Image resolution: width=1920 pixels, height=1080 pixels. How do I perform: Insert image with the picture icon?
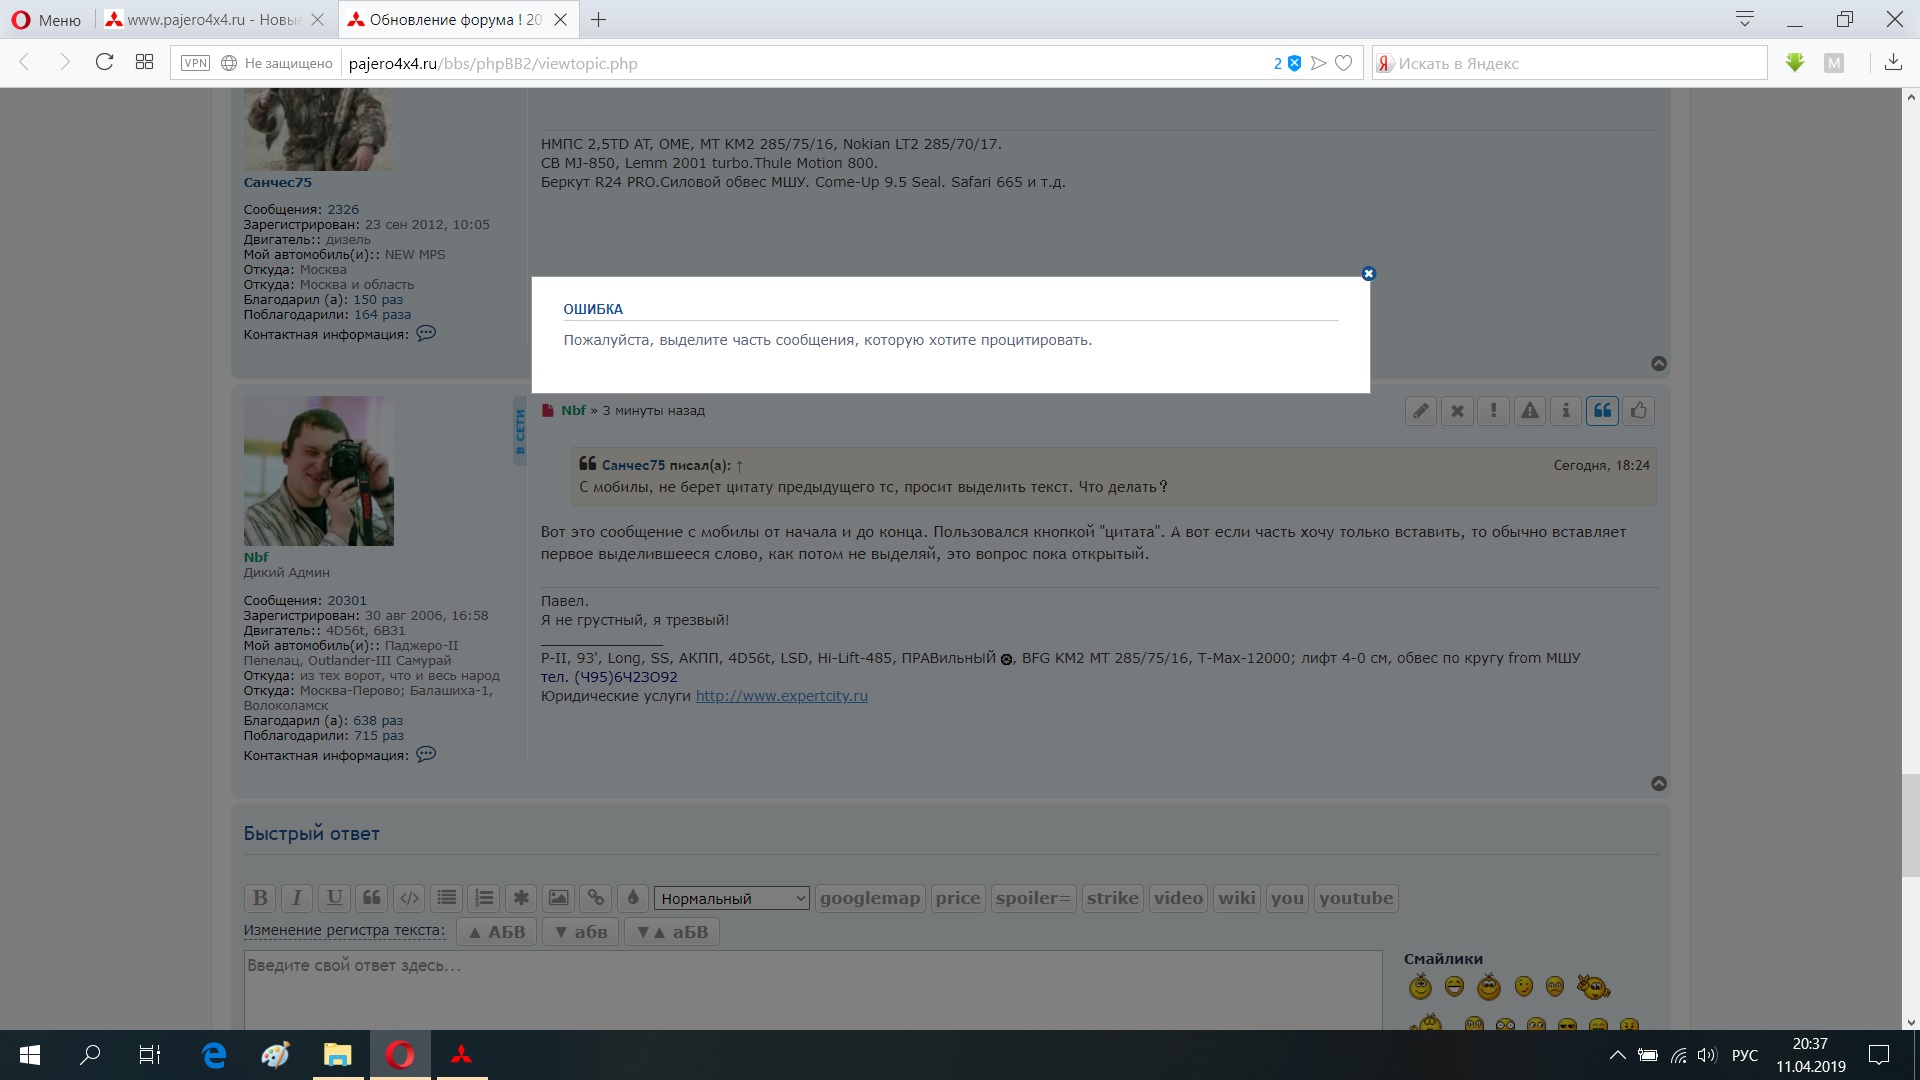[x=558, y=898]
